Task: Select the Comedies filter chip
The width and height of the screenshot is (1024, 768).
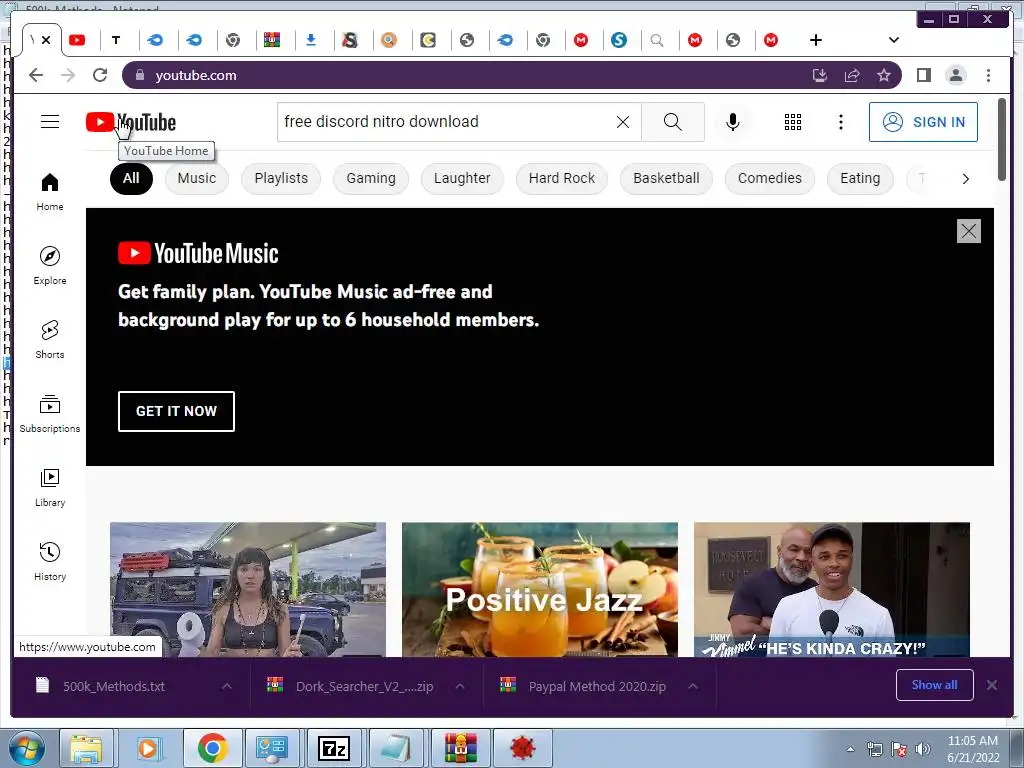Action: (769, 178)
